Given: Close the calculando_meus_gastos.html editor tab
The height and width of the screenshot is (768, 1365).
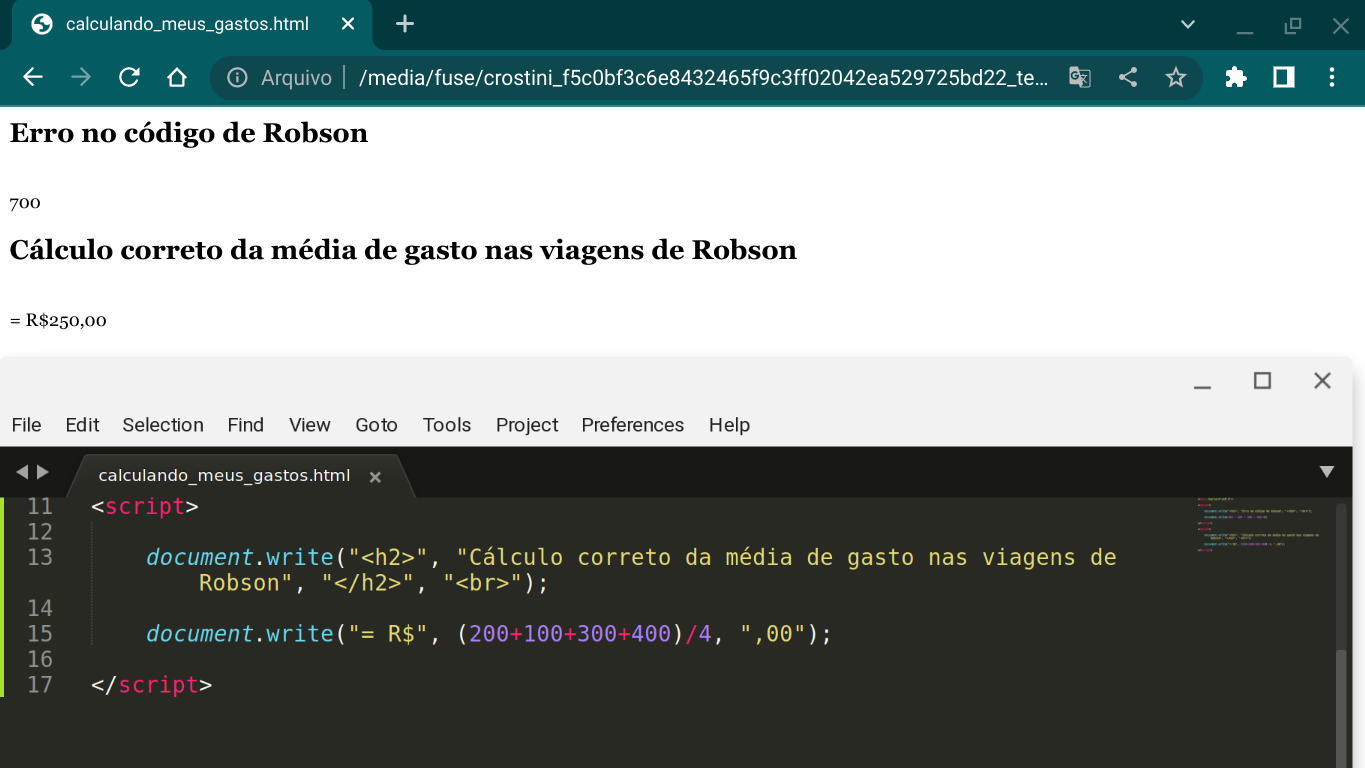Looking at the screenshot, I should (x=375, y=477).
